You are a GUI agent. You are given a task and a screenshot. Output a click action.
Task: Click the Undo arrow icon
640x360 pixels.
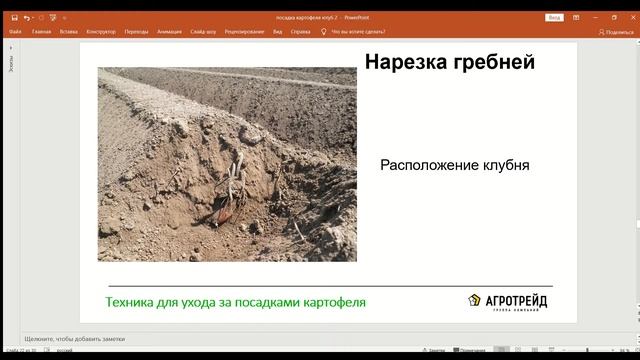[26, 18]
